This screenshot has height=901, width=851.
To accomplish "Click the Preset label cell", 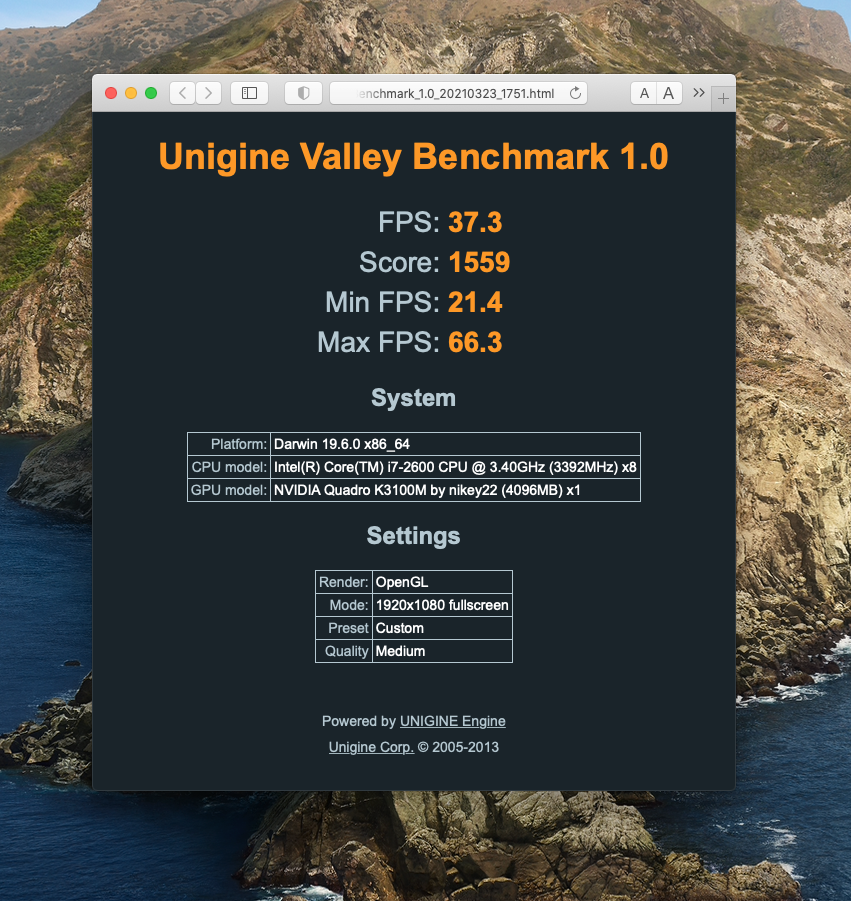I will [344, 628].
